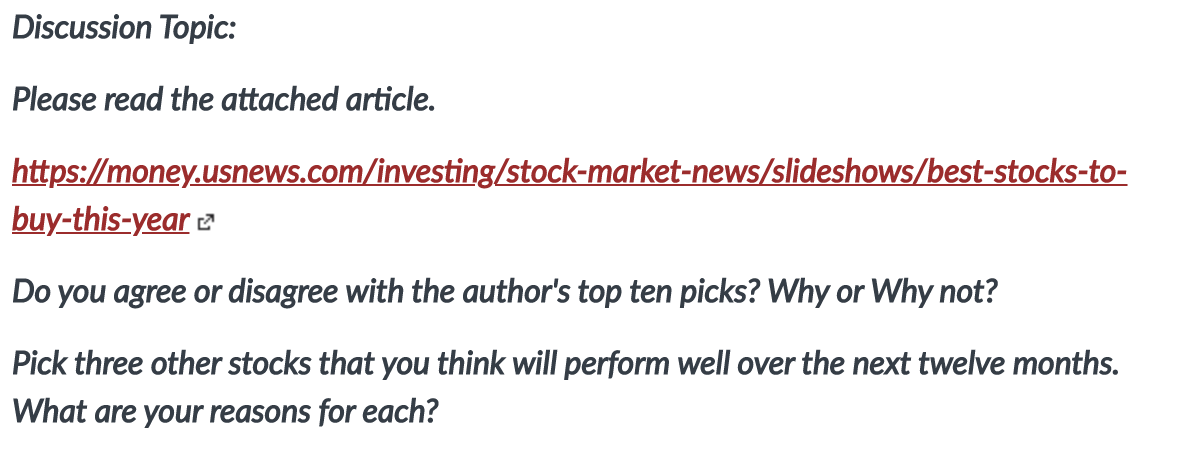The image size is (1200, 458).
Task: Click the external link icon after the URL
Action: click(x=206, y=224)
